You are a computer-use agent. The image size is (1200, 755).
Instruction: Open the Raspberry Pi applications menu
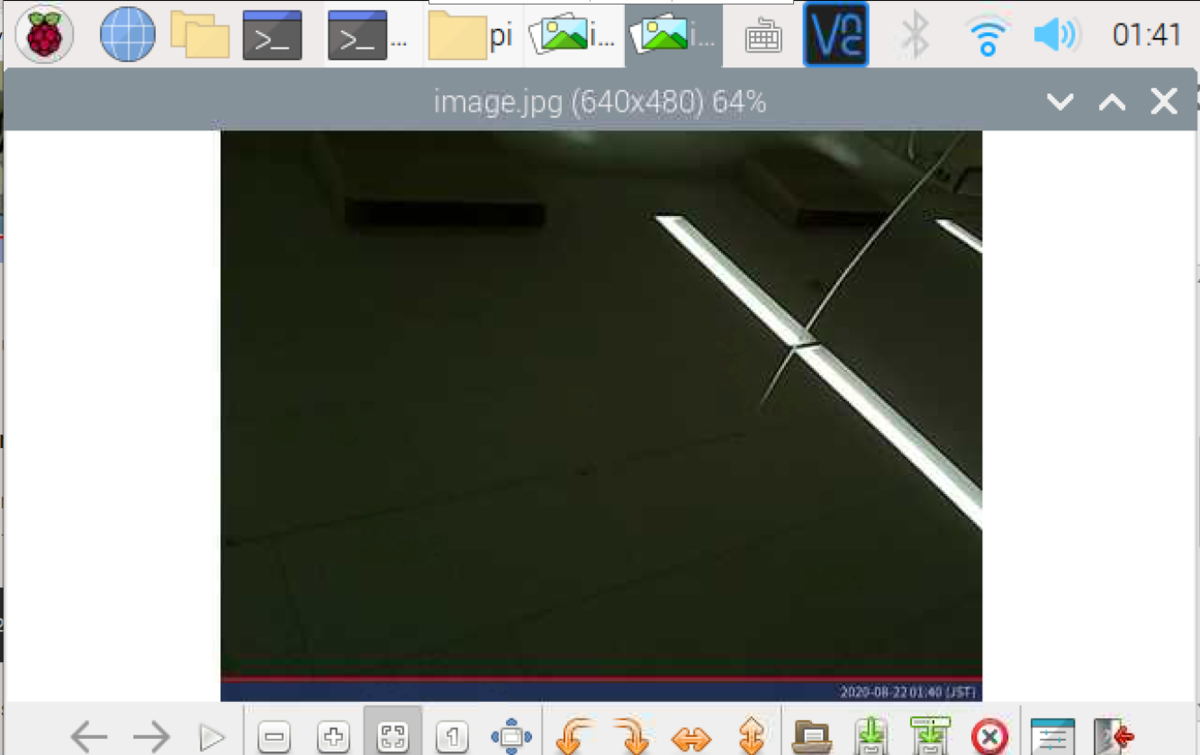[44, 33]
